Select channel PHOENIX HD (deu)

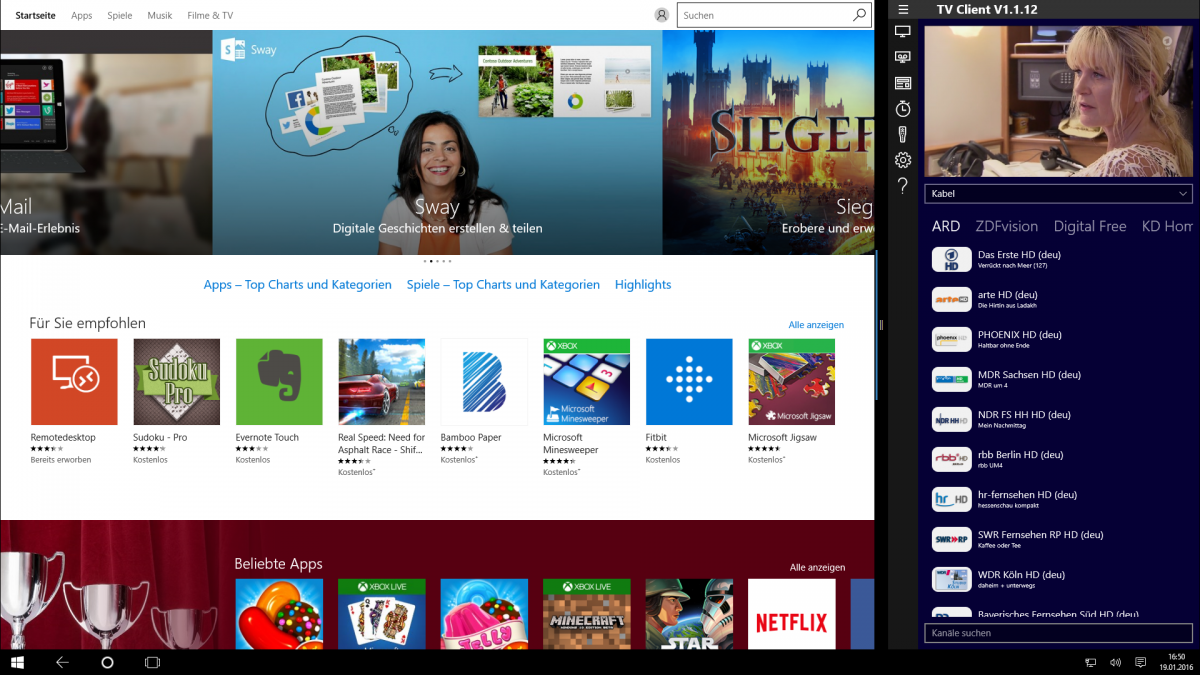click(x=1058, y=340)
